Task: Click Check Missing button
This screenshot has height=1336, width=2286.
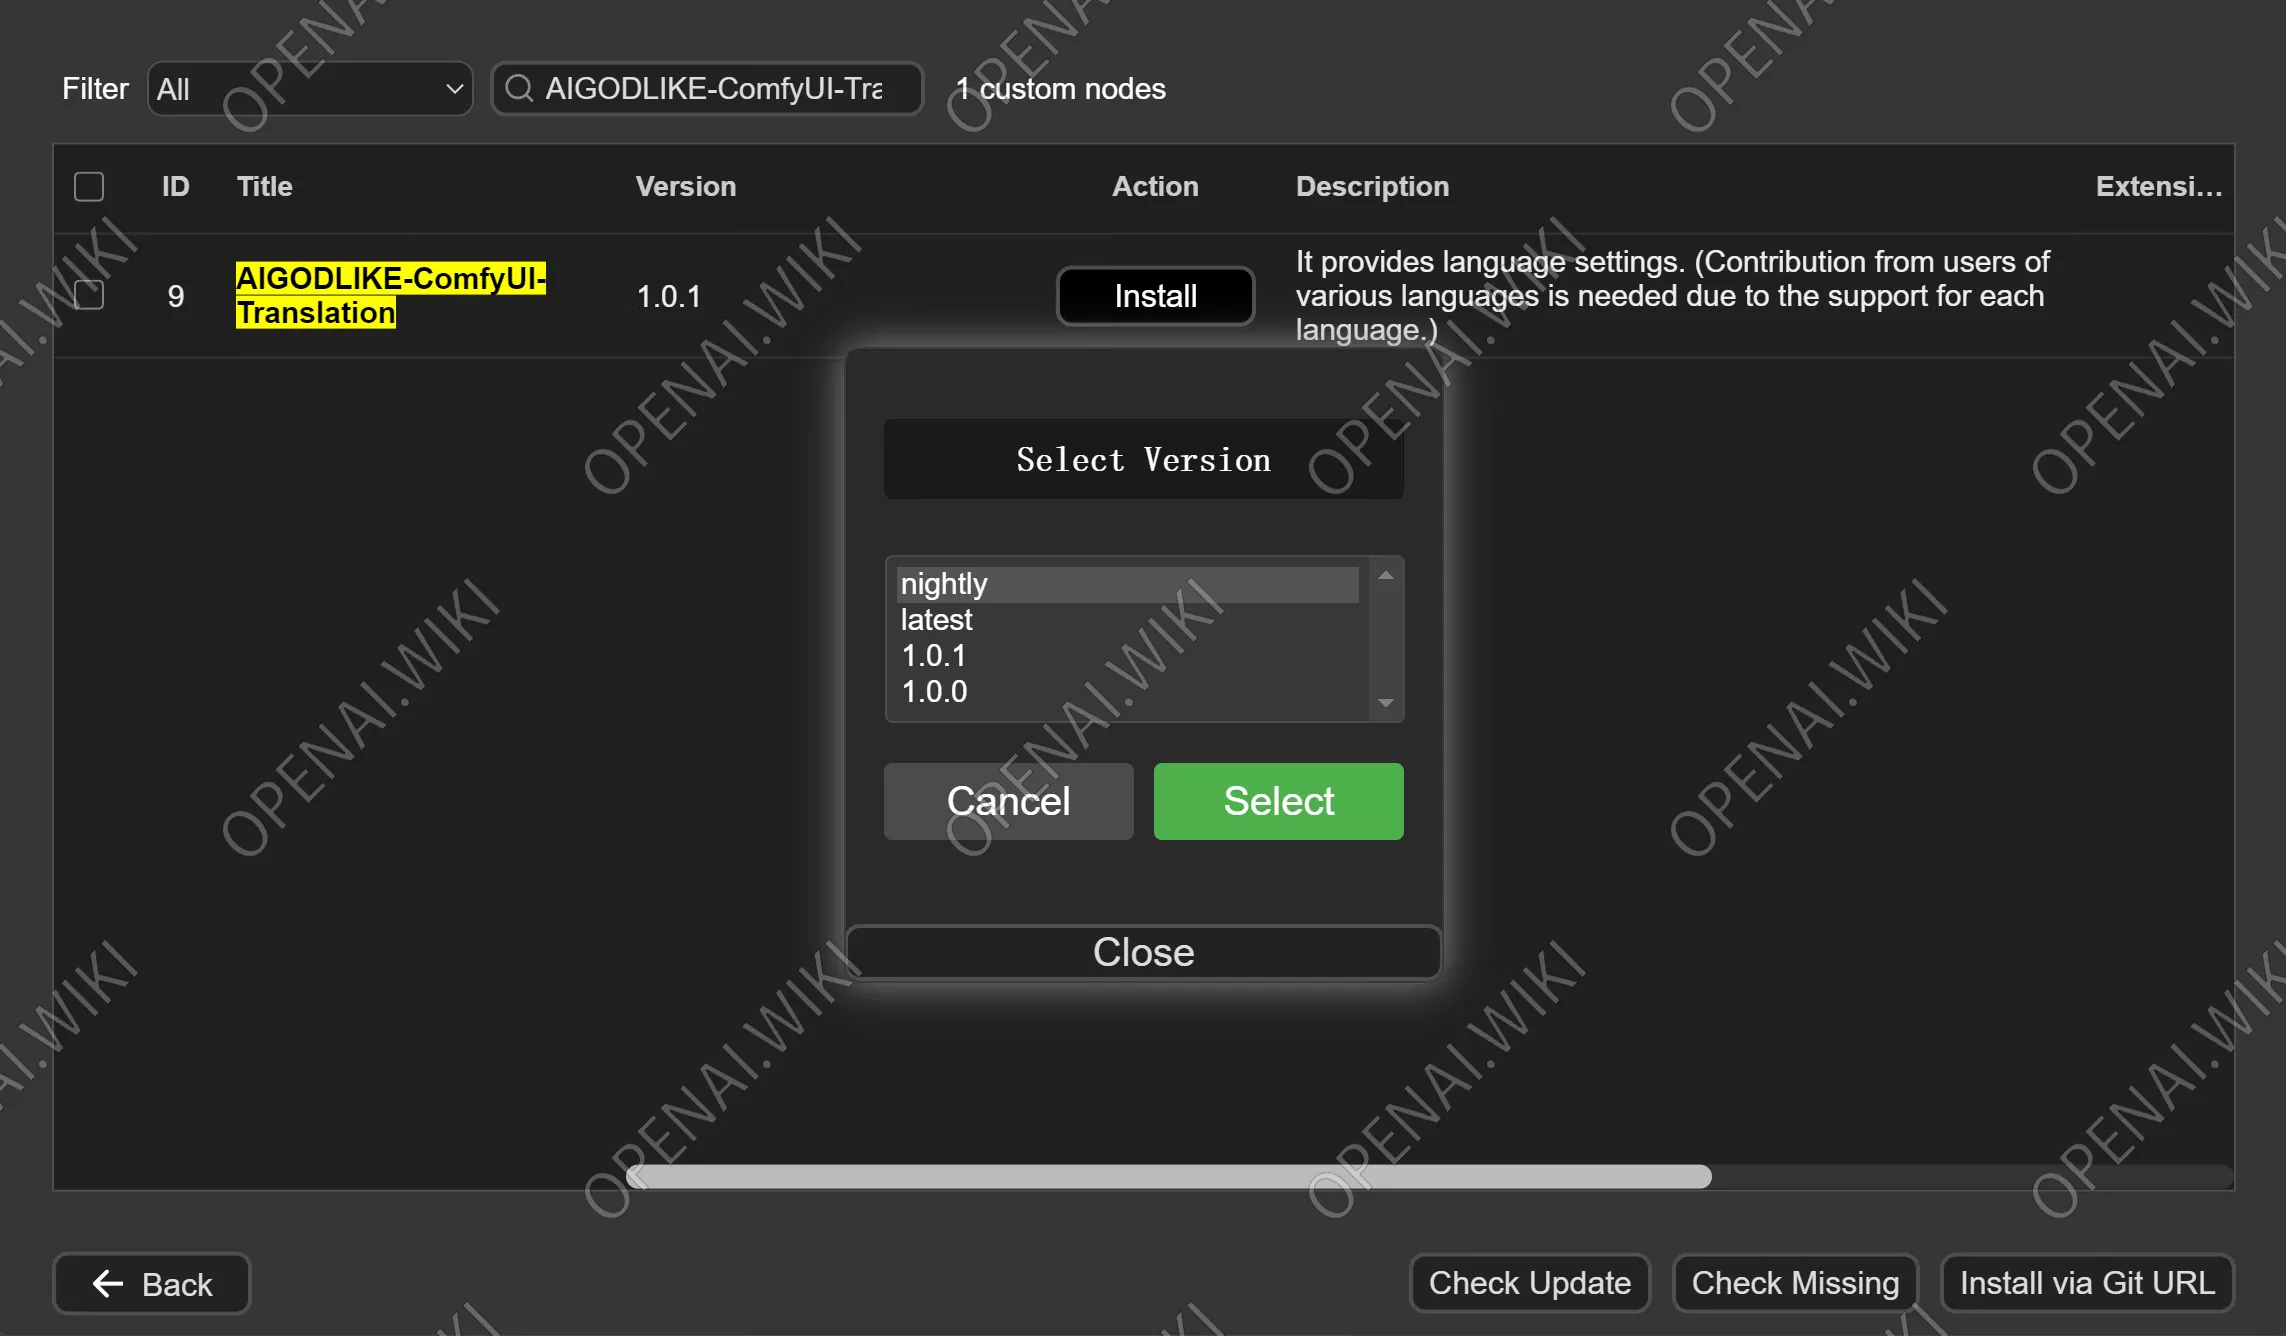Action: (x=1795, y=1283)
